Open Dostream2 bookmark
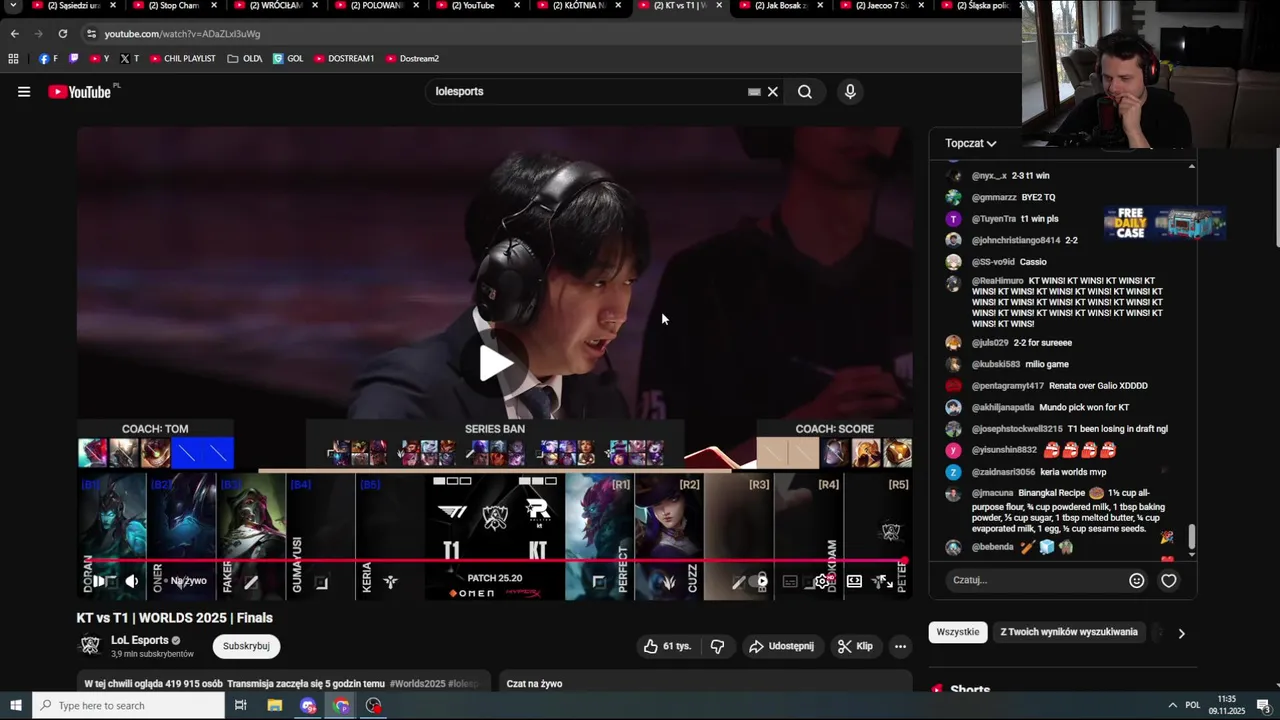Screen dimensions: 1280x720 tap(412, 59)
